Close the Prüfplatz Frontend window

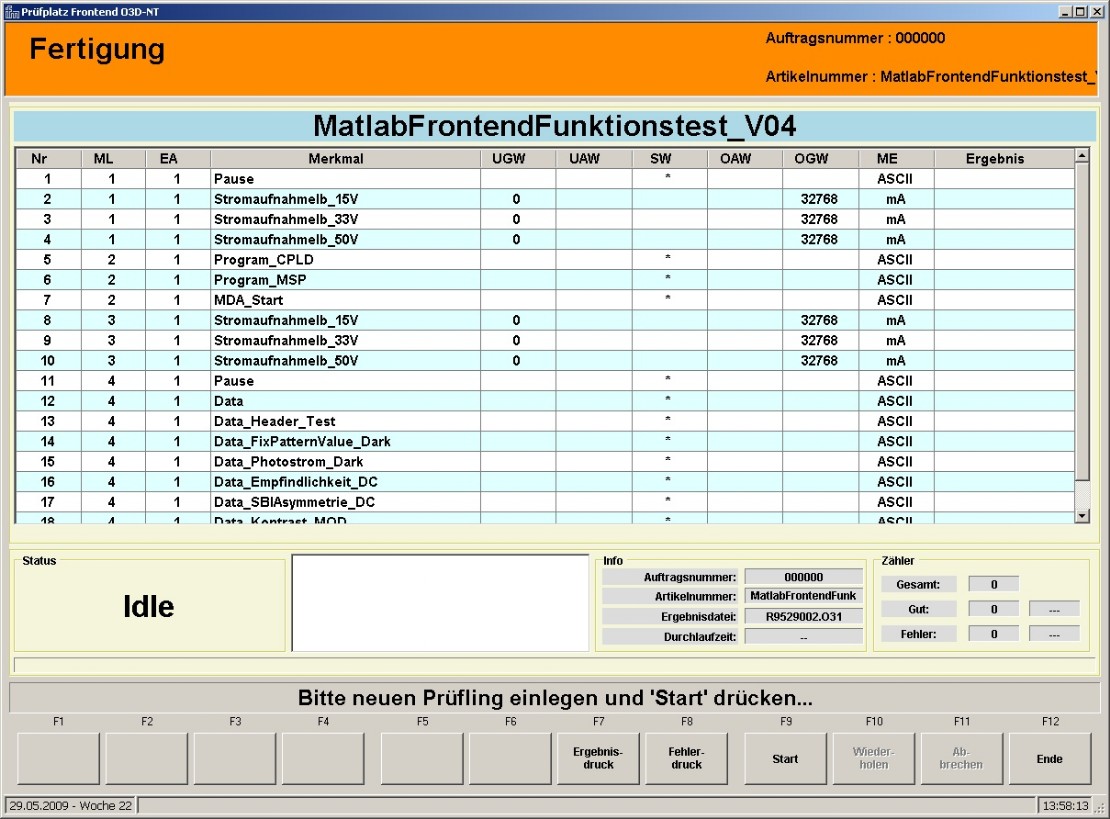click(x=1095, y=11)
